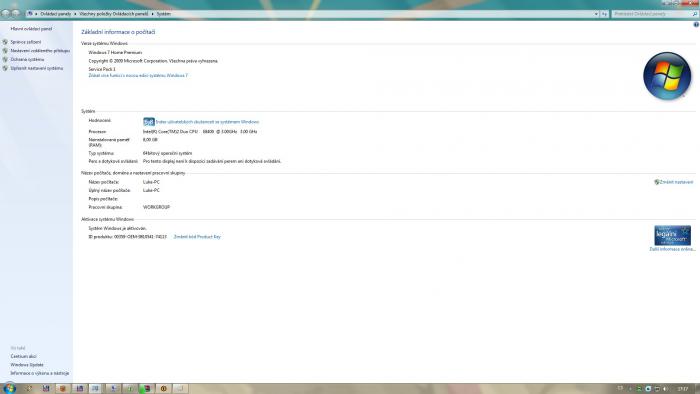Click the Control Panel search field
Image resolution: width=700 pixels, height=394 pixels.
point(654,14)
